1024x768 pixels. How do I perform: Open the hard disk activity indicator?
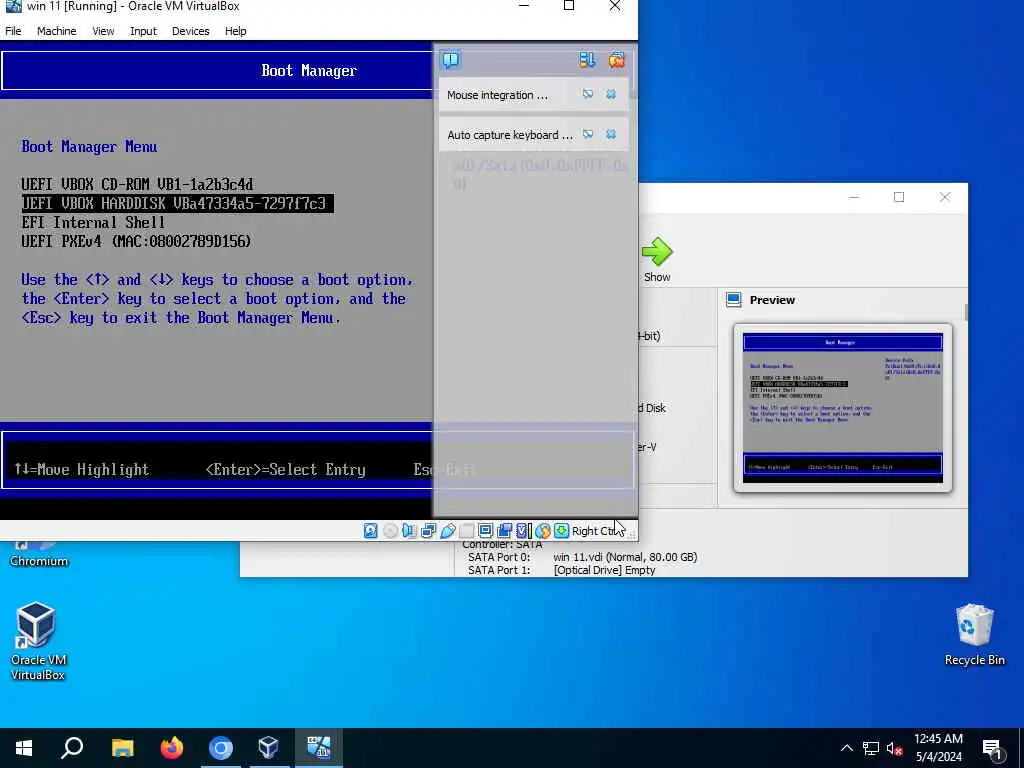370,531
